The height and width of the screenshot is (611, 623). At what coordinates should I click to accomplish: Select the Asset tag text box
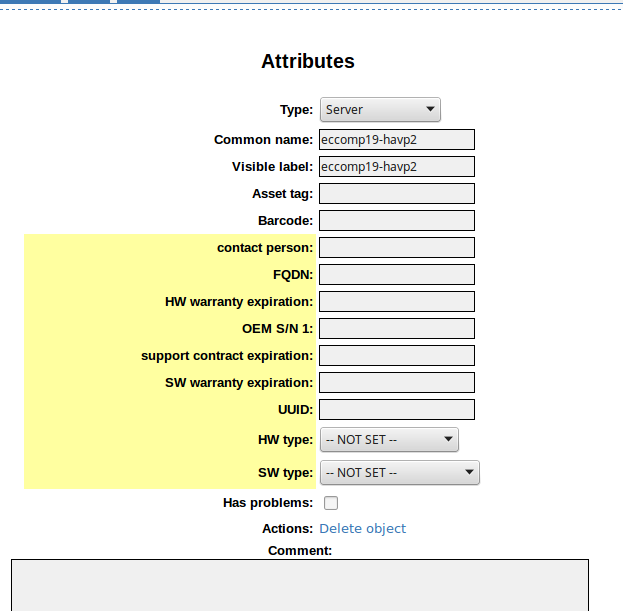(x=396, y=194)
